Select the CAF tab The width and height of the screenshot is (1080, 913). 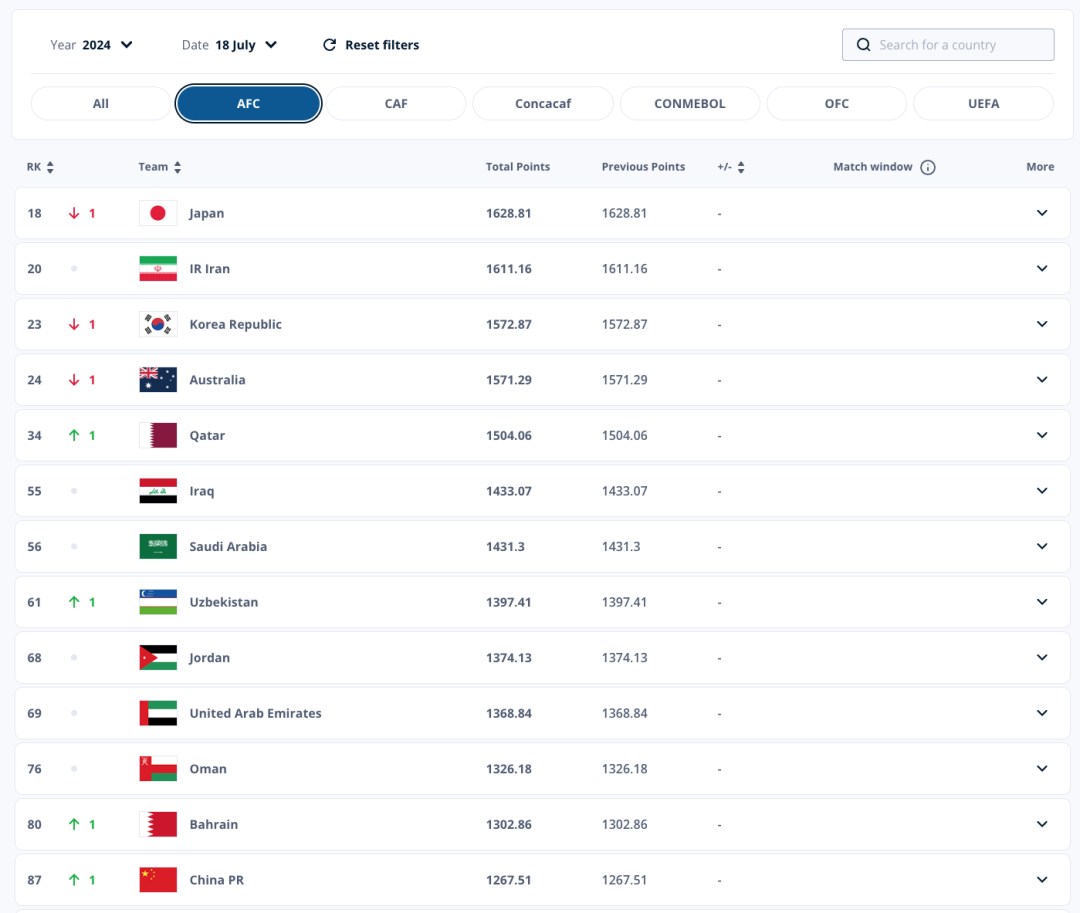[396, 103]
